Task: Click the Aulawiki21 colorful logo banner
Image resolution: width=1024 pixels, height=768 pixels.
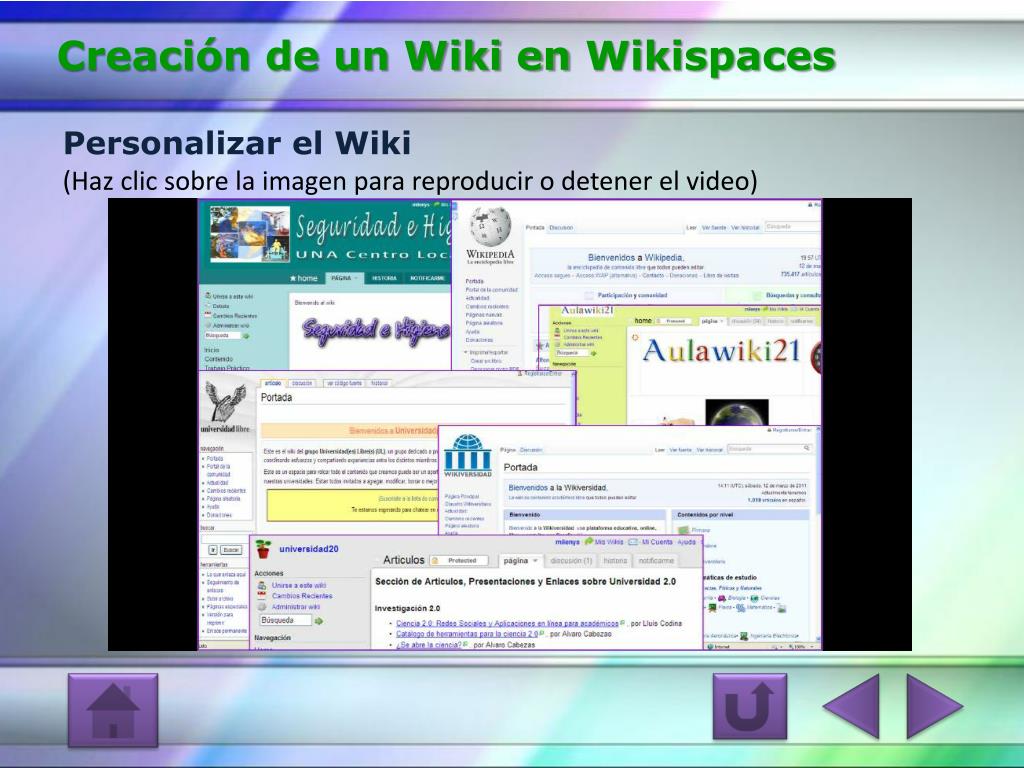Action: 722,351
